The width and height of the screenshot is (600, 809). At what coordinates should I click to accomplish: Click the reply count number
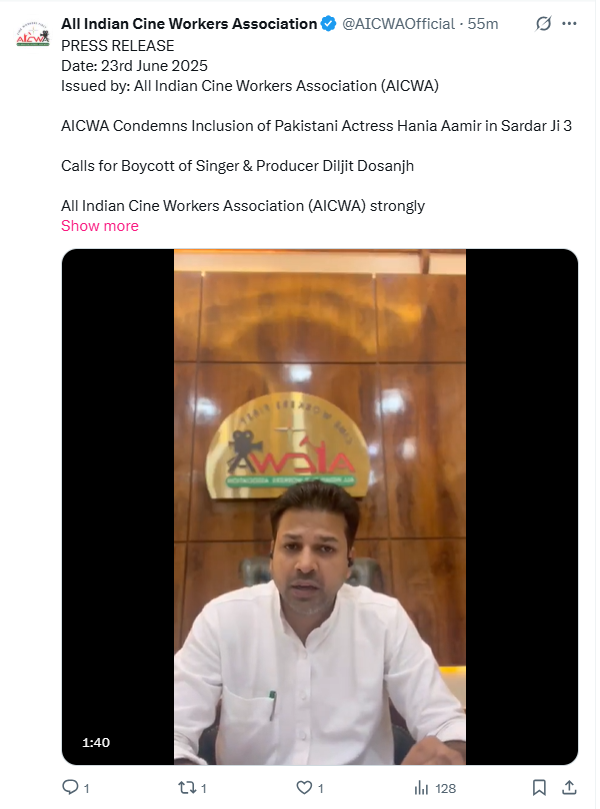pyautogui.click(x=86, y=788)
